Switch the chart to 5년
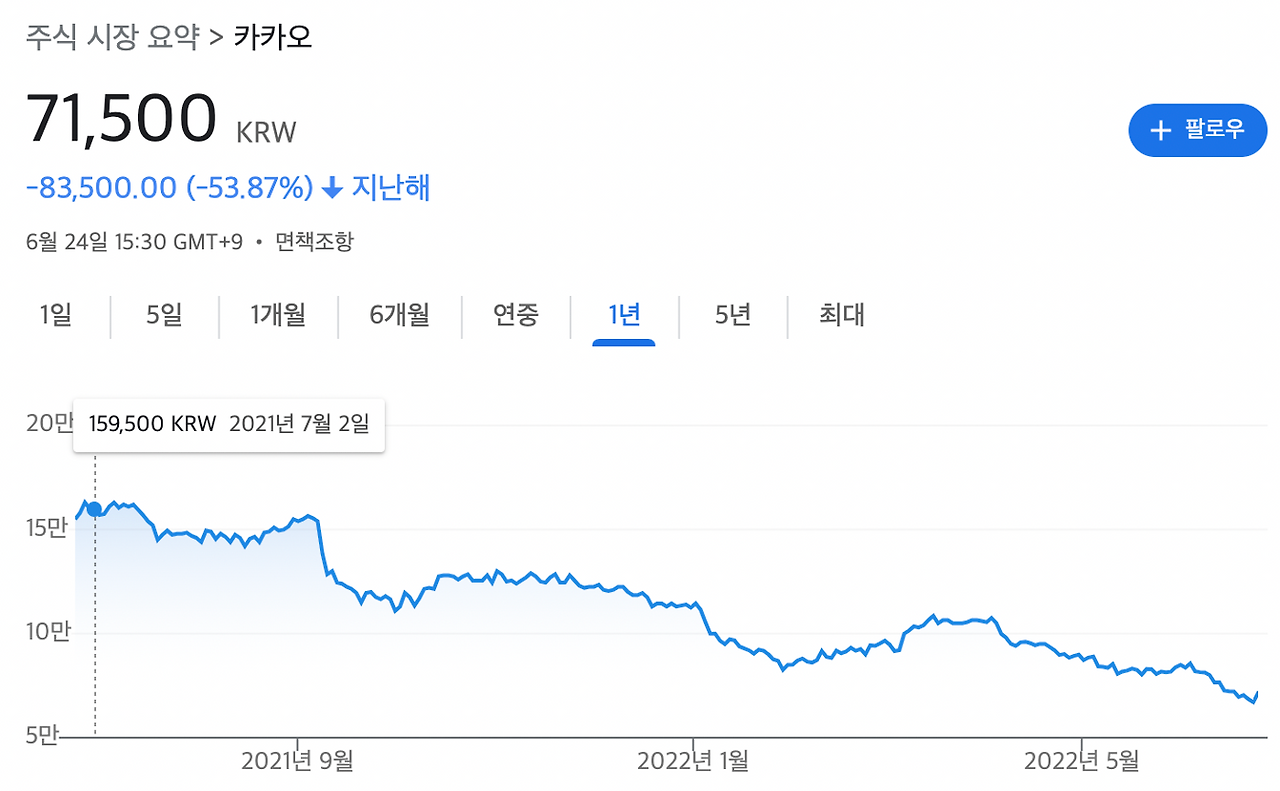The width and height of the screenshot is (1280, 791). (x=733, y=316)
